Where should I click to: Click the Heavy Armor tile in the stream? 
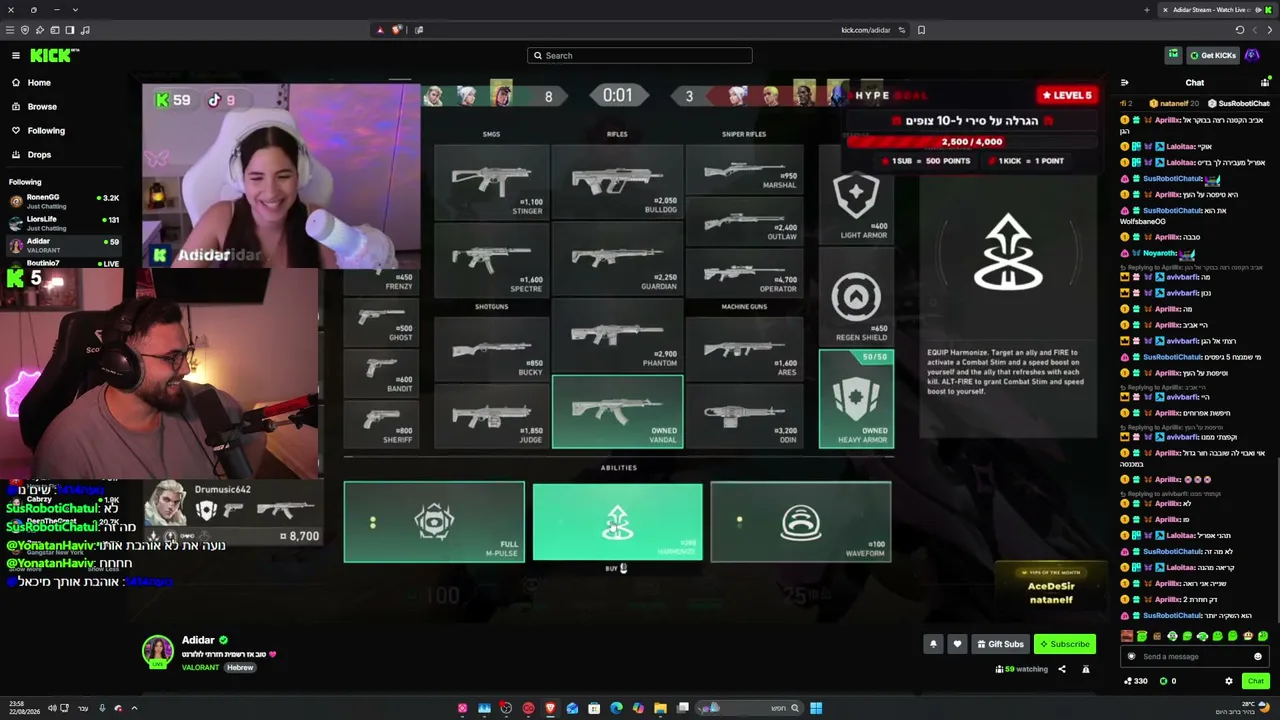(856, 398)
